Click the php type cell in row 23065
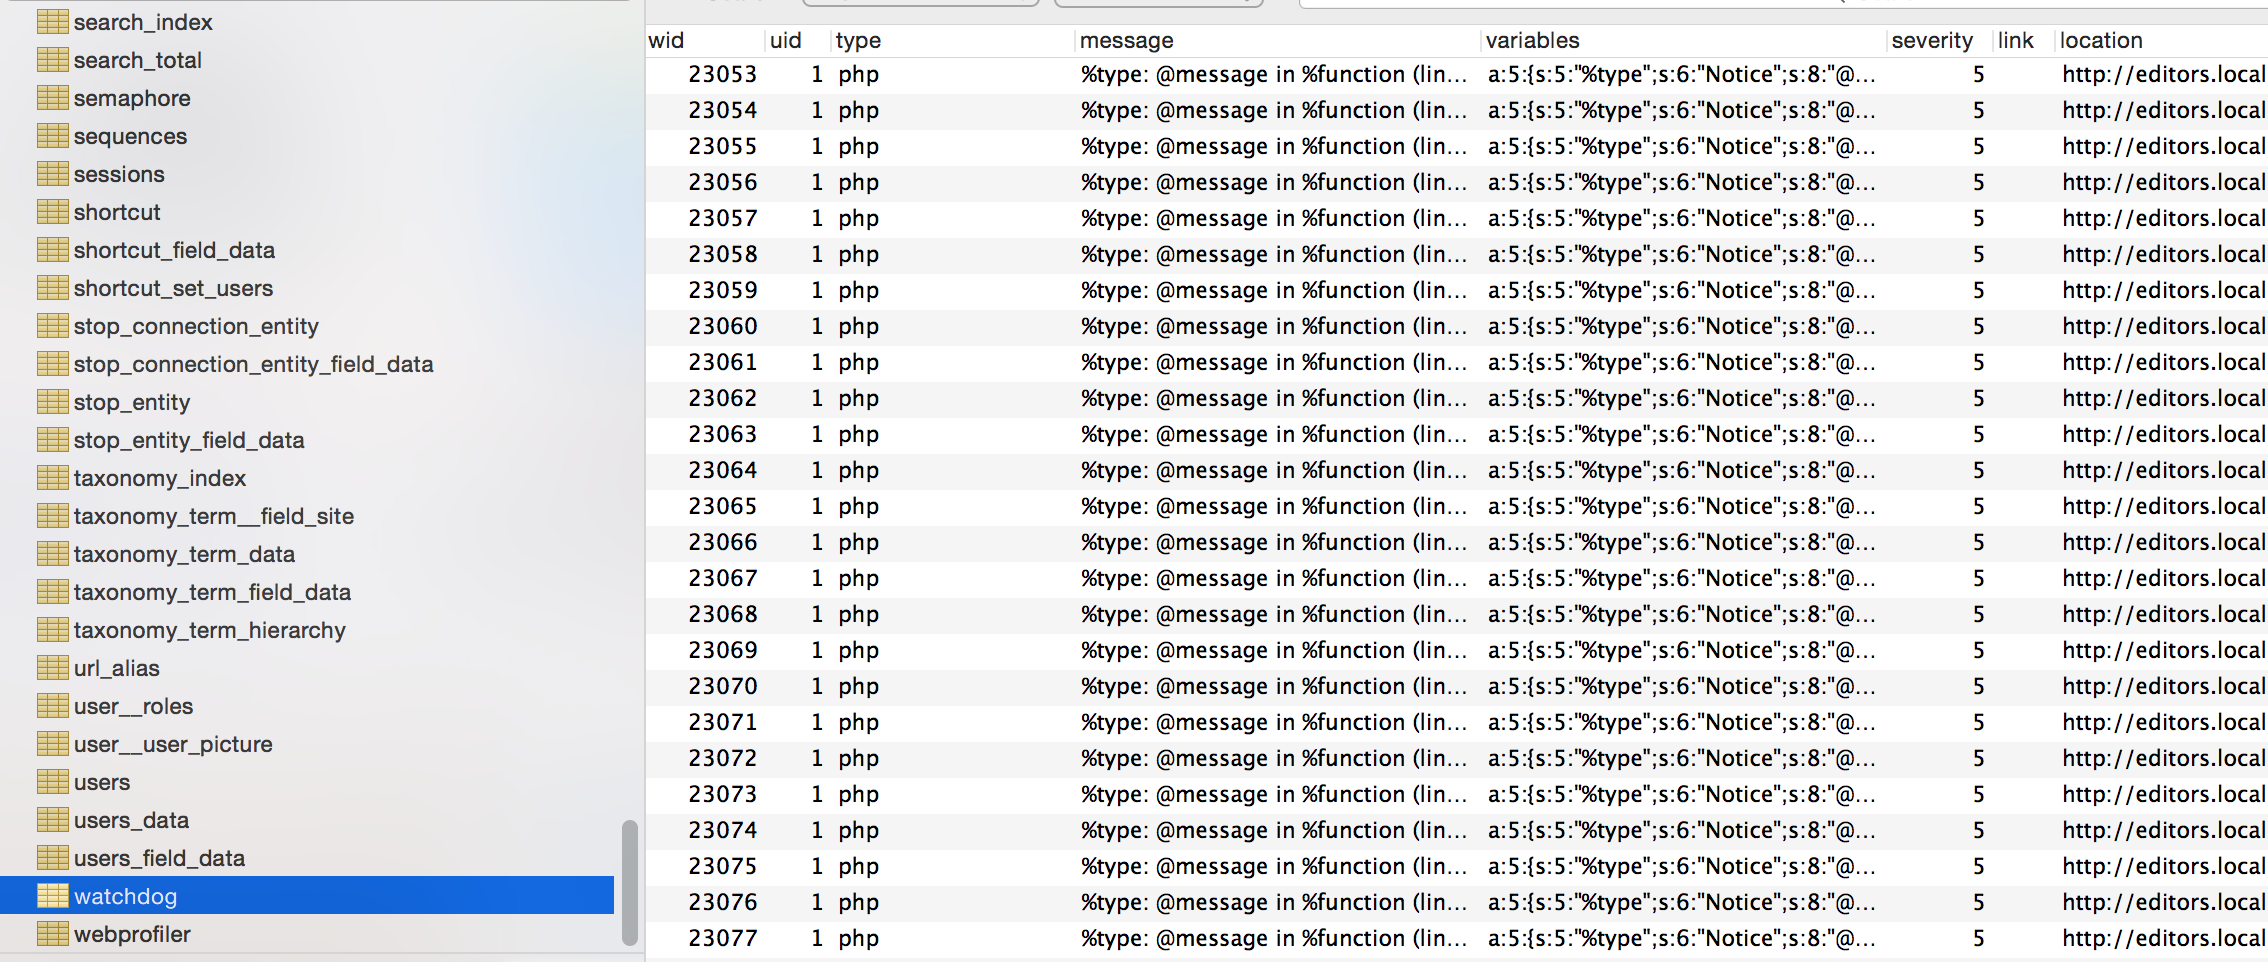Screen dimensions: 2268x962 858,506
